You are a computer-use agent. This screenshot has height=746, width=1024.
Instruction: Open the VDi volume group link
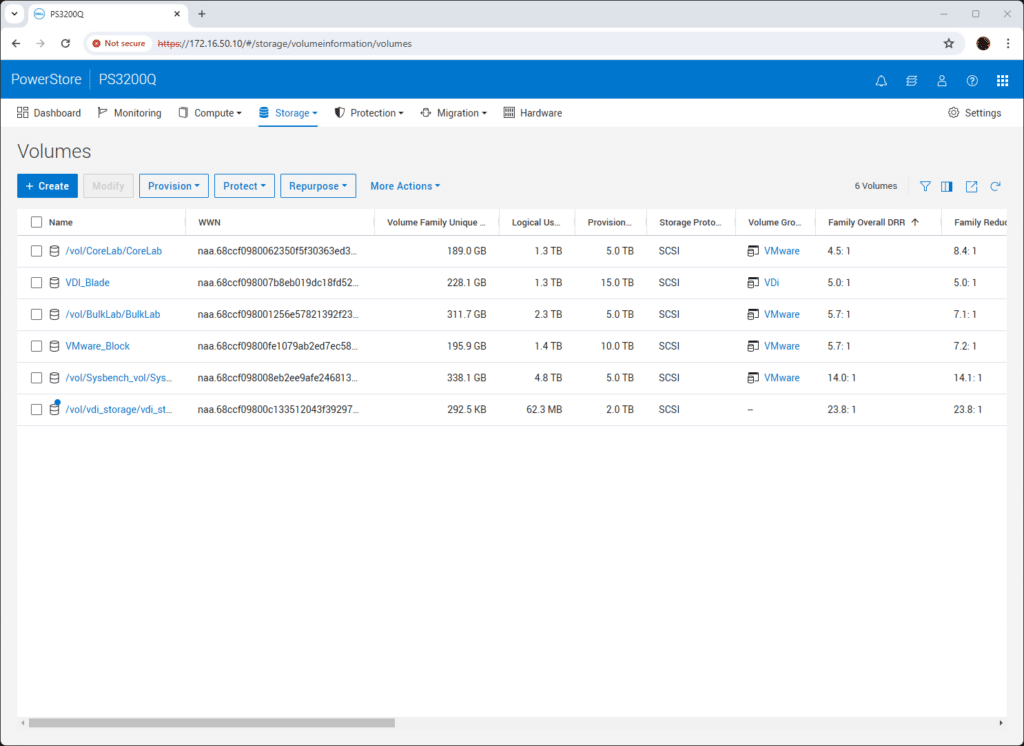pyautogui.click(x=771, y=283)
